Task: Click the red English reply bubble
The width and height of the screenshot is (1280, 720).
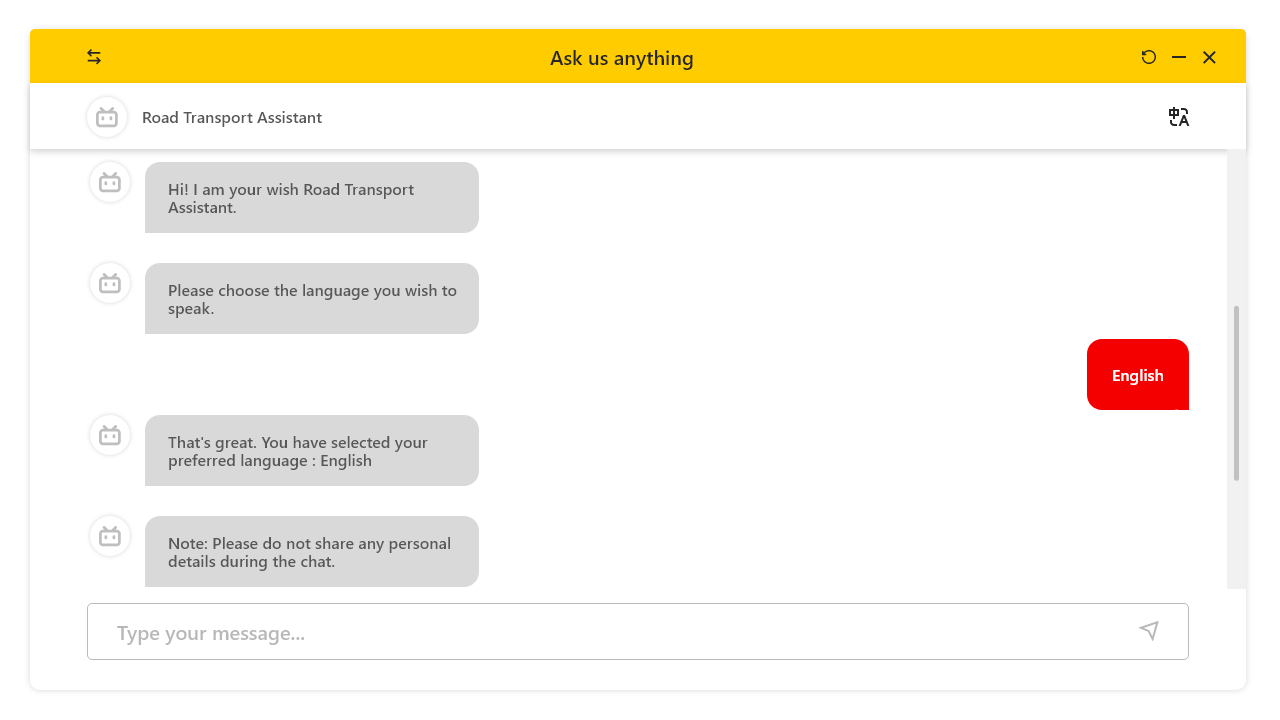Action: coord(1137,375)
